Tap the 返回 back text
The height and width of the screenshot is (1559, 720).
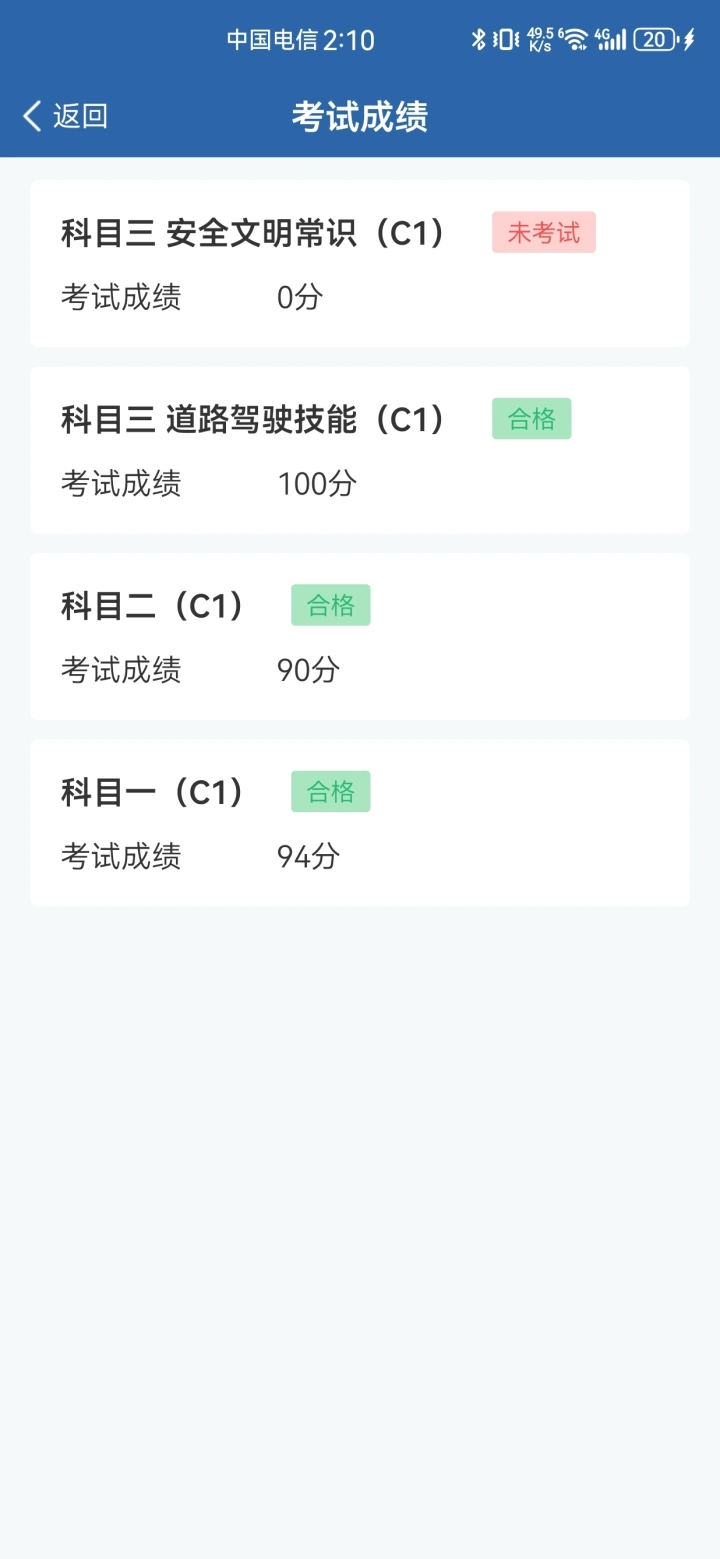(x=80, y=116)
